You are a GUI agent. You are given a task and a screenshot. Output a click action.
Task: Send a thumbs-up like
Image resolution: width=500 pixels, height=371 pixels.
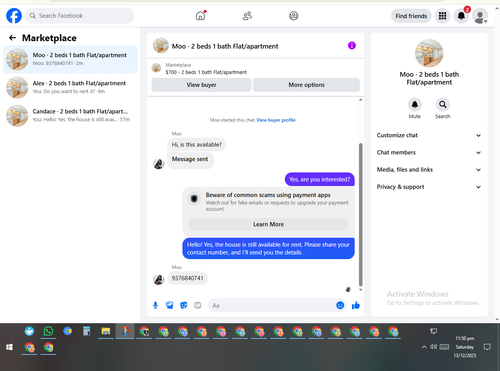pos(356,305)
